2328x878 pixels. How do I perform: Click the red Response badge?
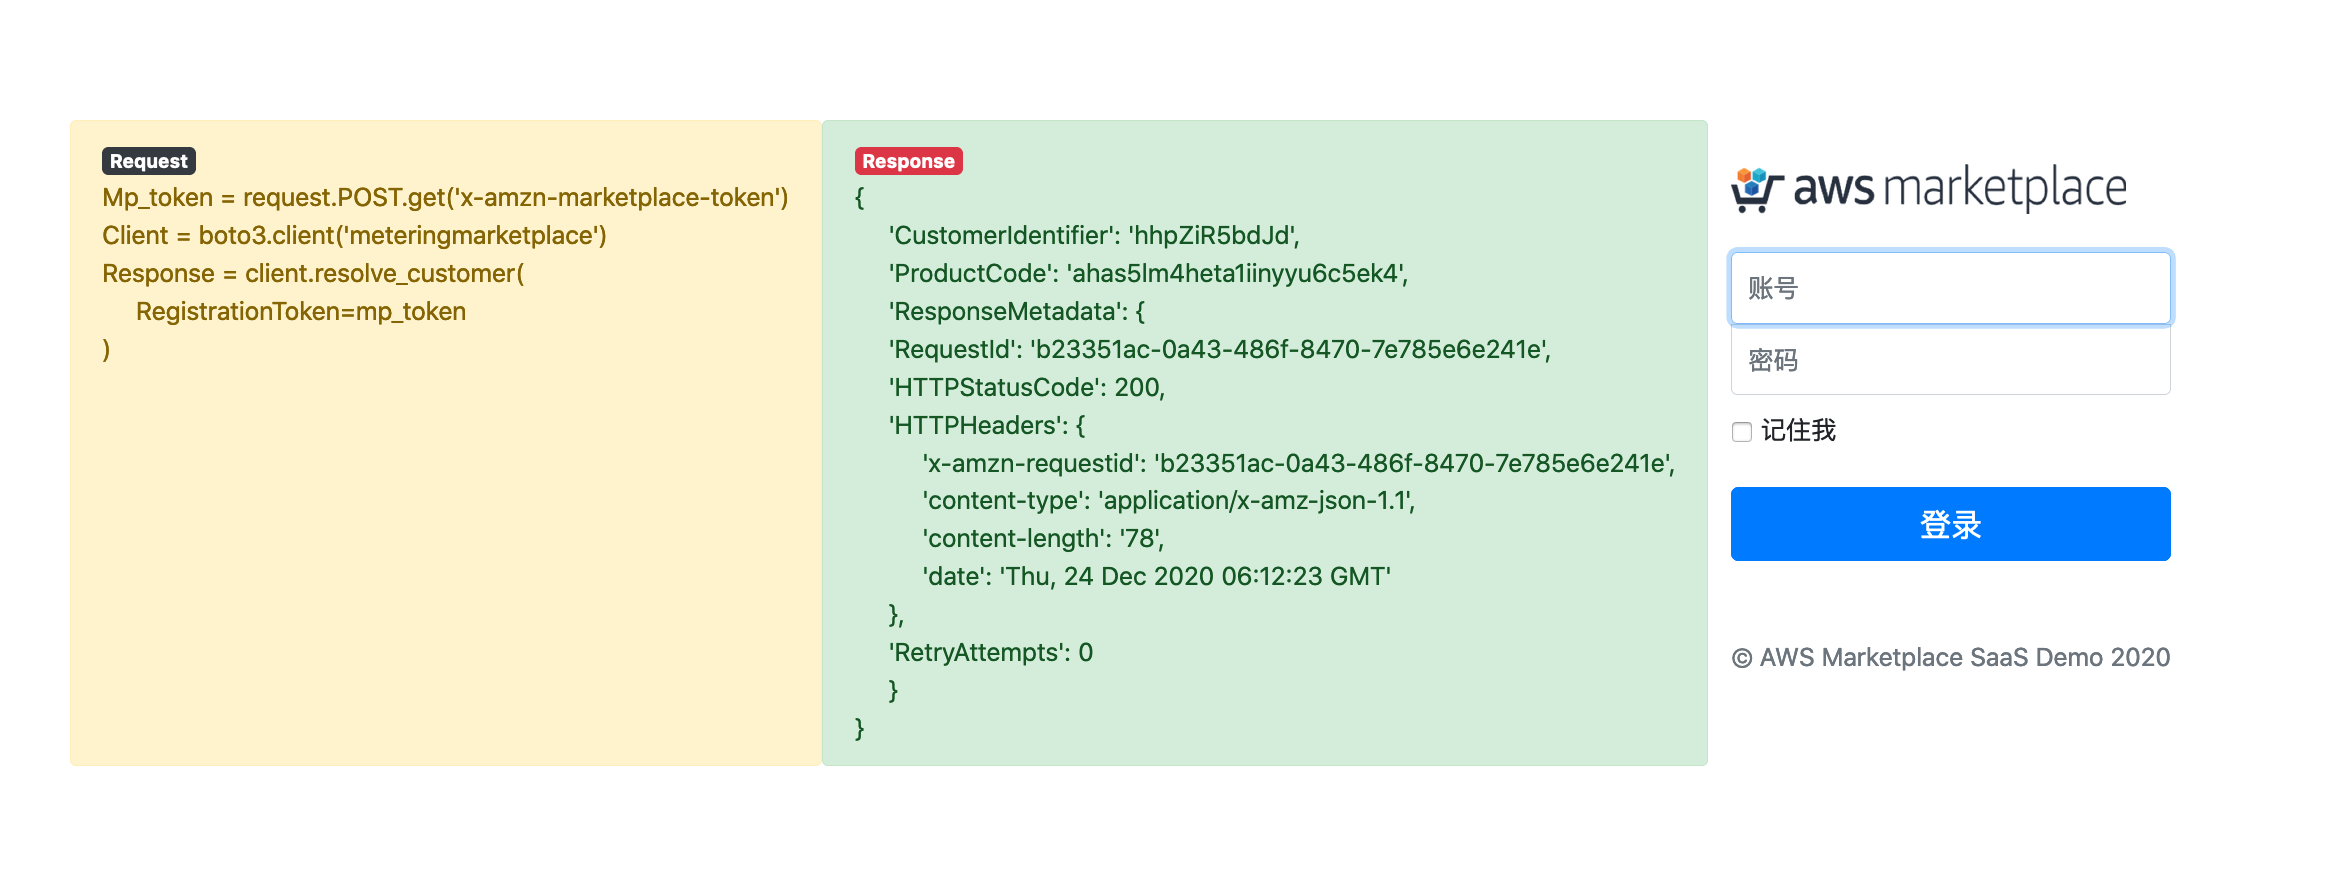tap(908, 161)
